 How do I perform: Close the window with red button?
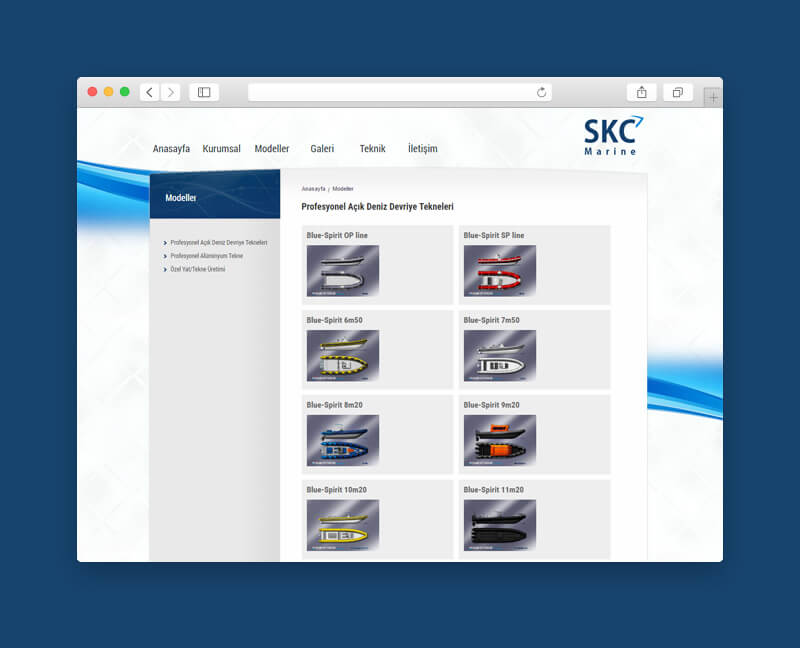[92, 91]
